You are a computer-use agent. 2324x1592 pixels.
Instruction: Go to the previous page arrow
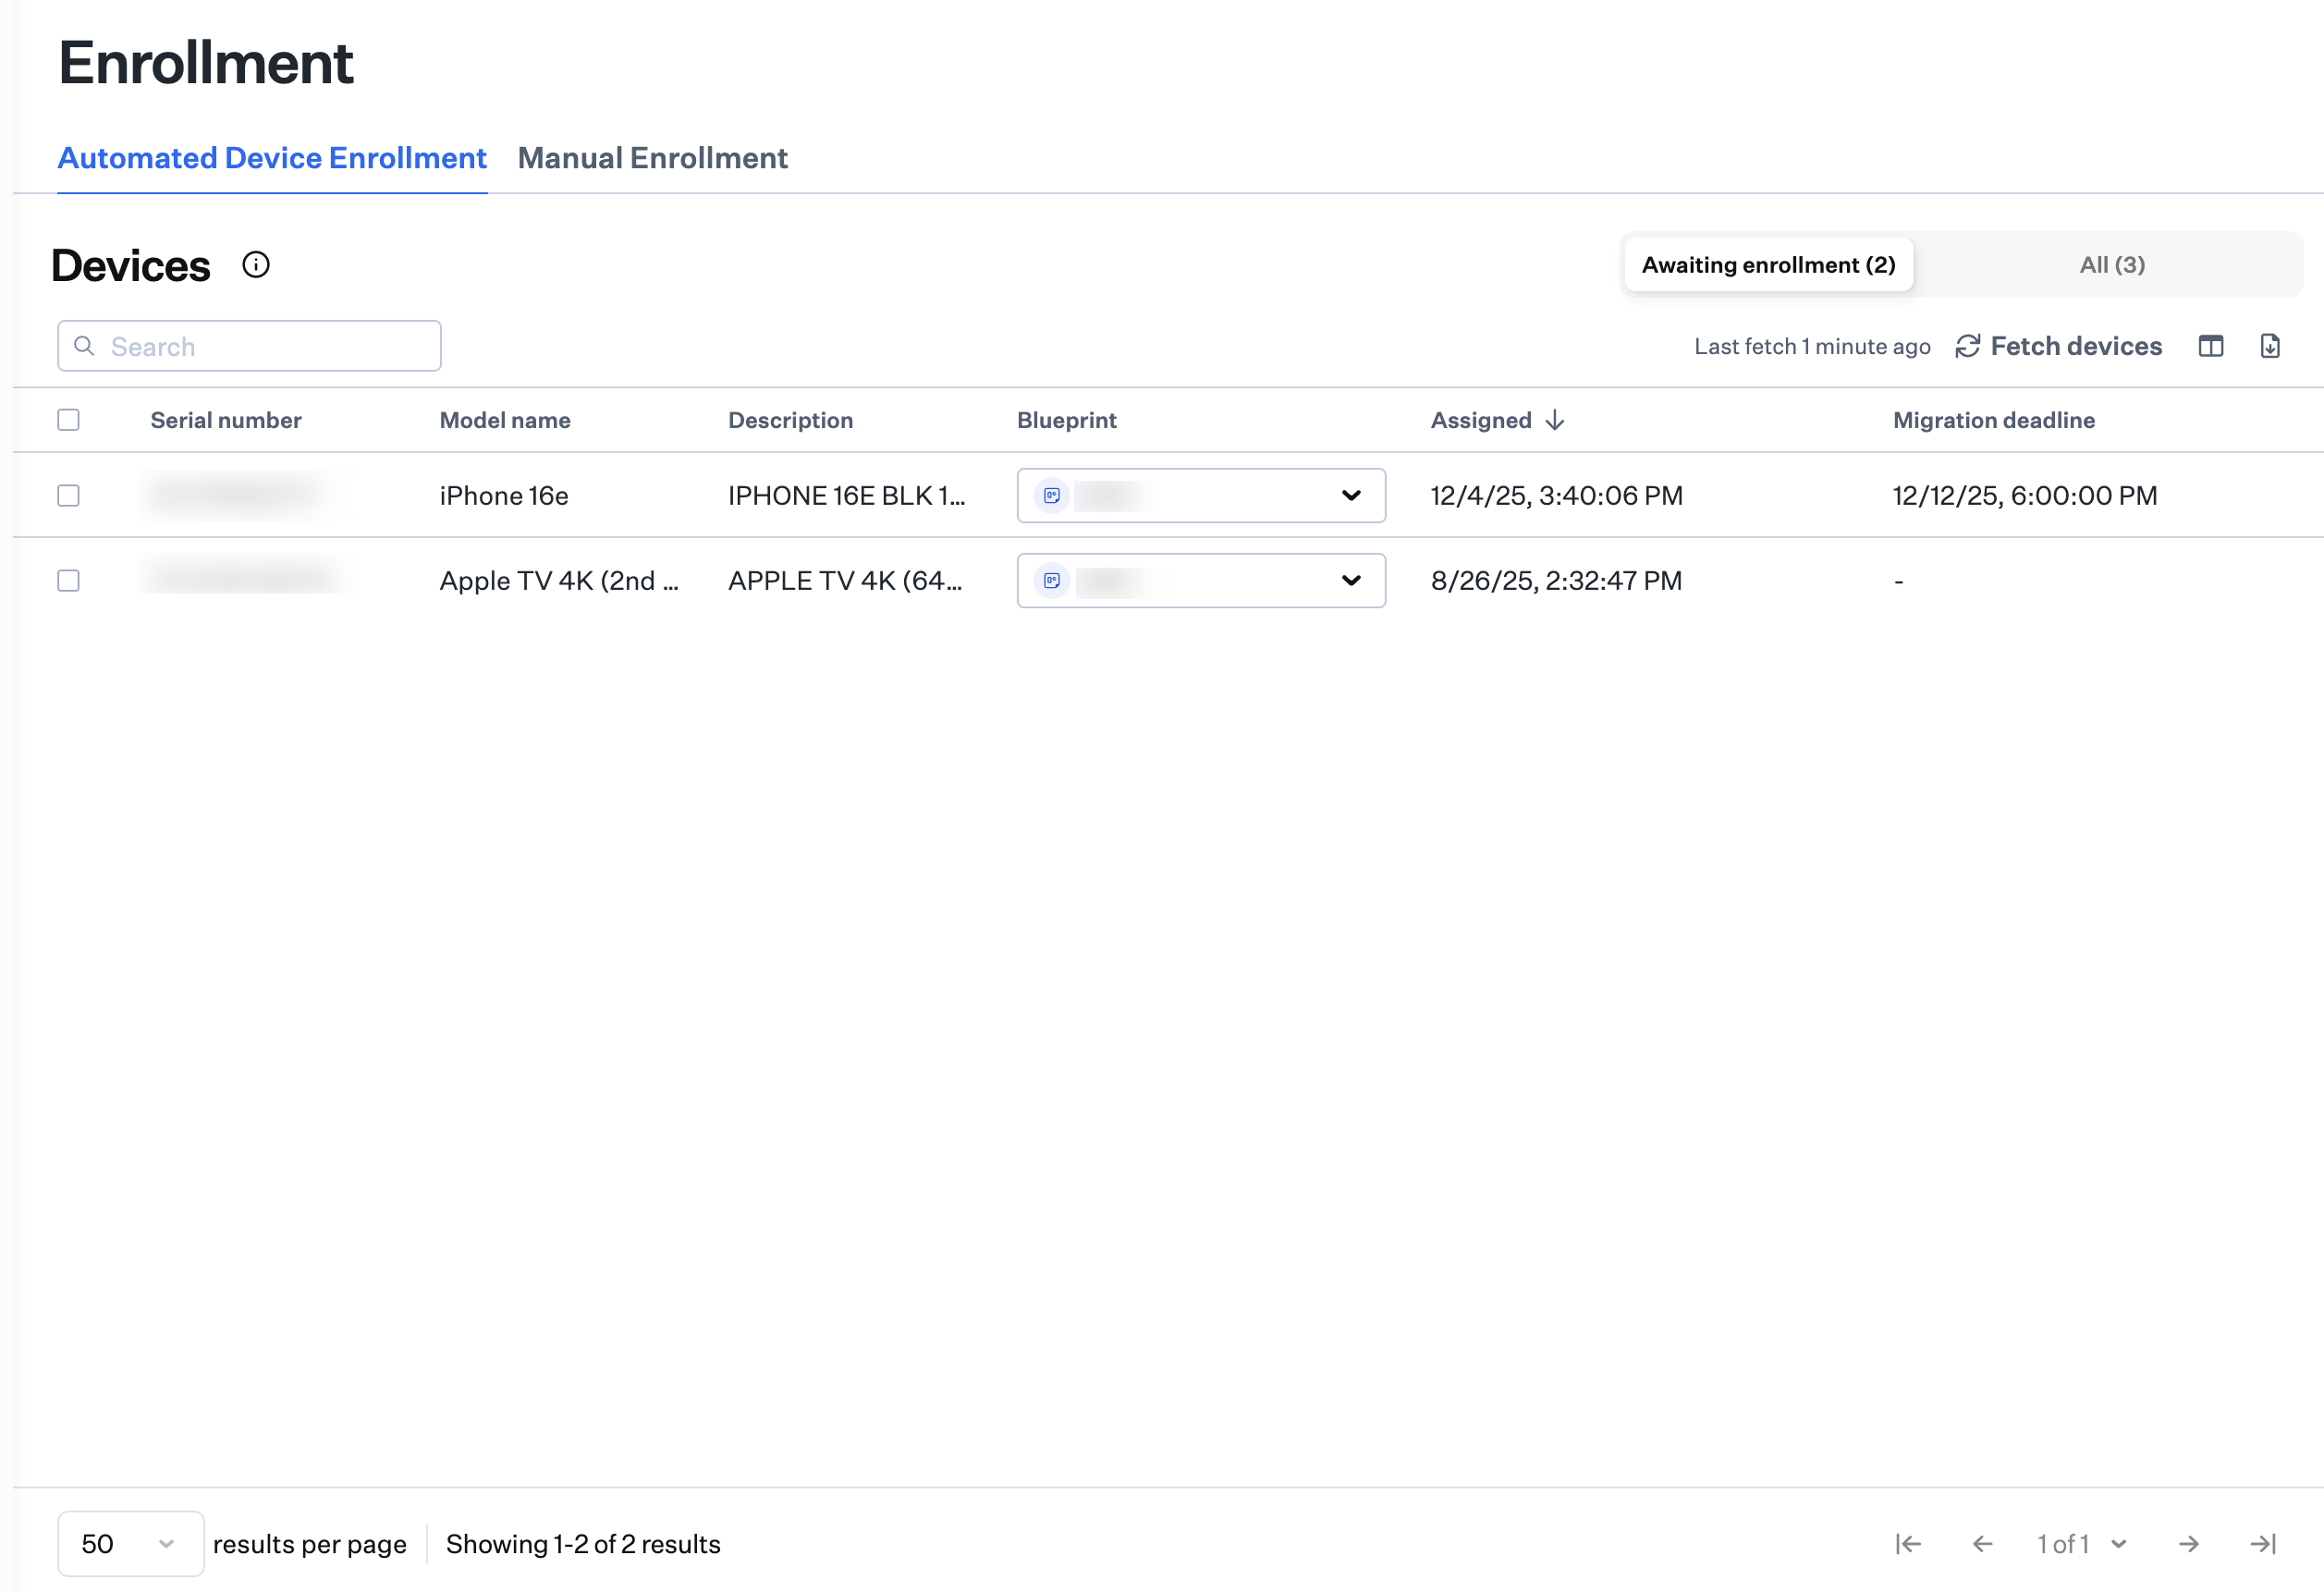(x=1982, y=1544)
